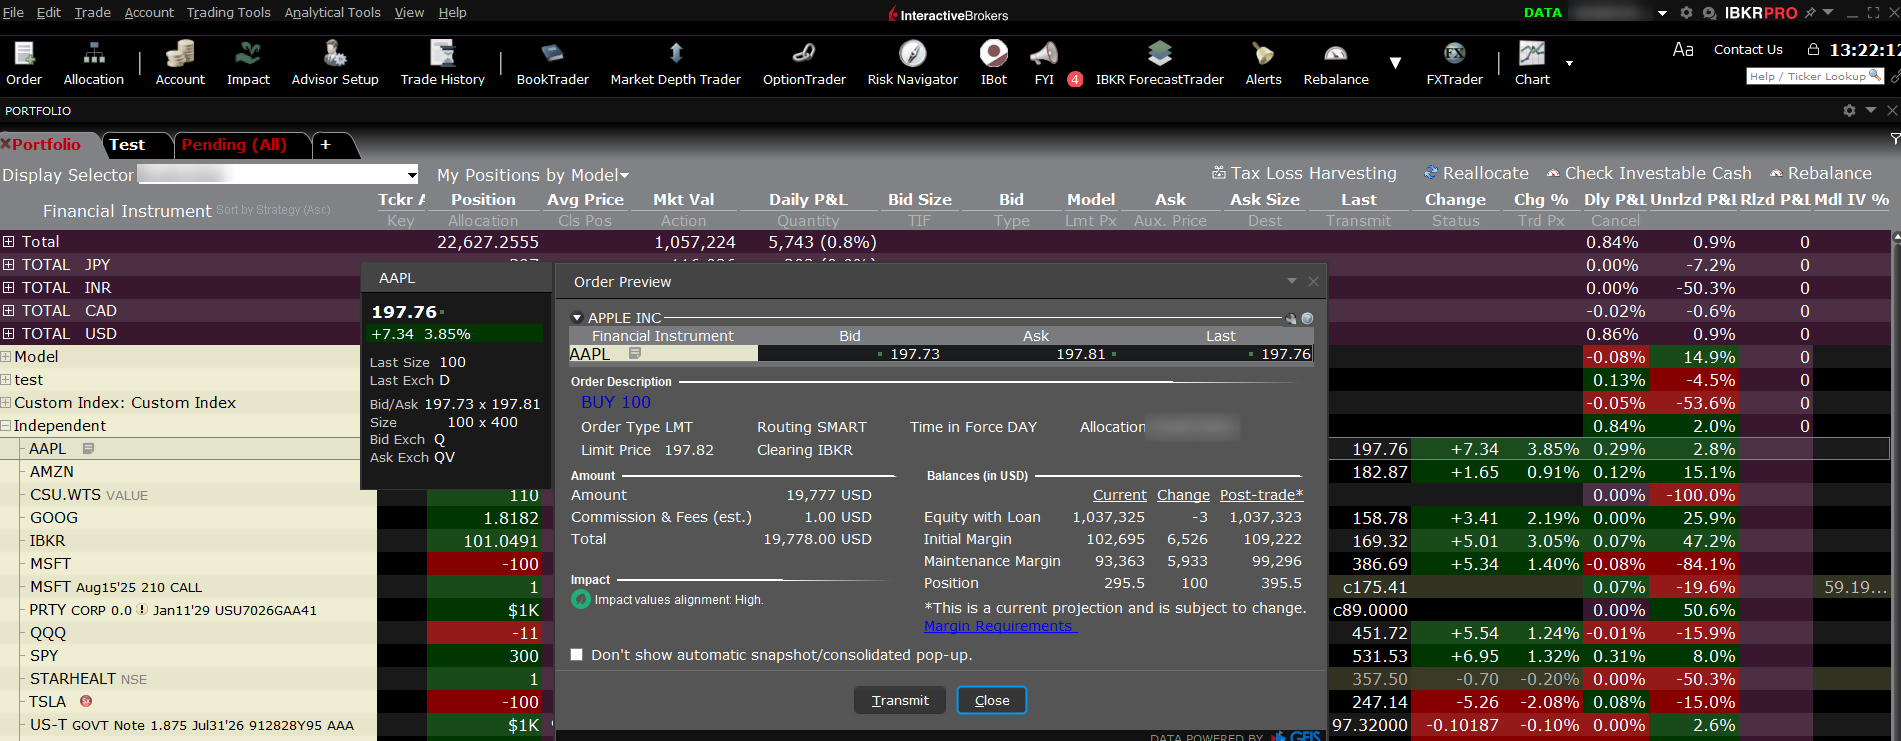Click the Transmit button
1901x741 pixels.
click(x=899, y=700)
